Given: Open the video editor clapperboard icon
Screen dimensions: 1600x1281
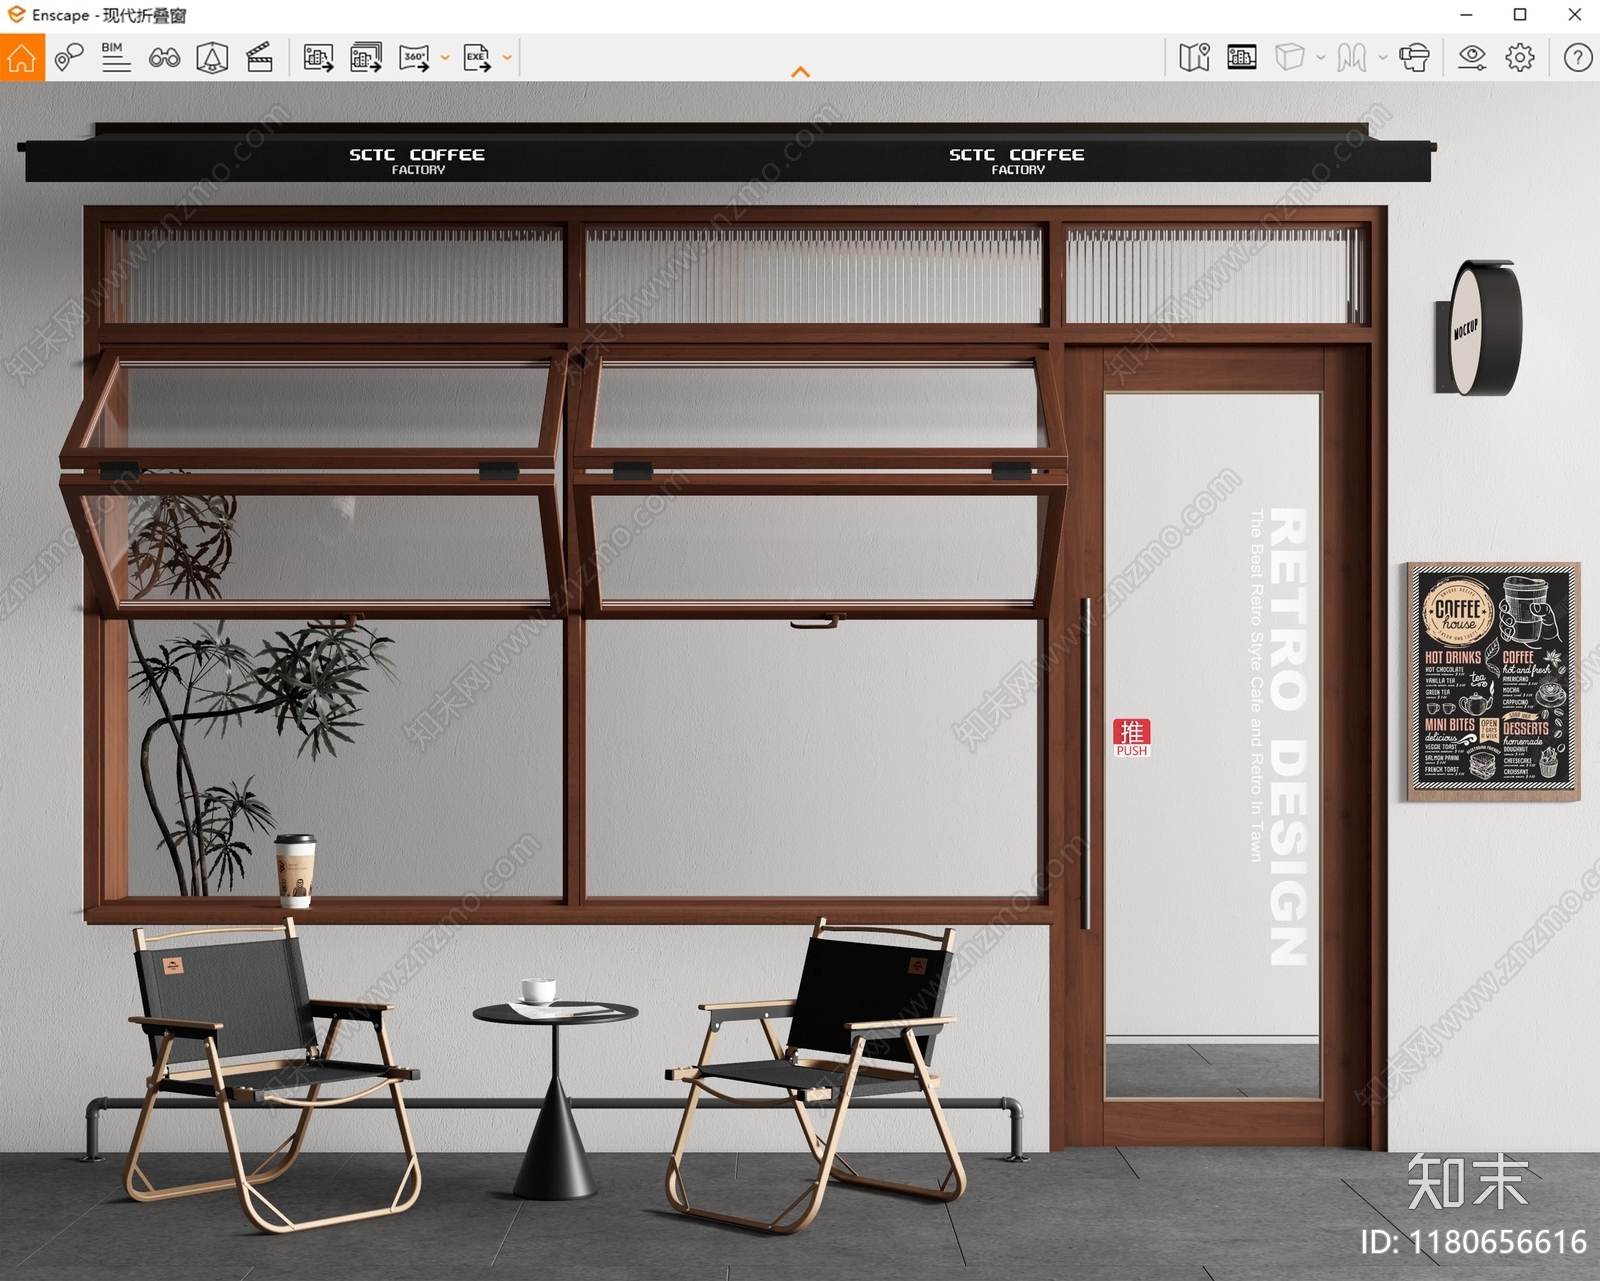Looking at the screenshot, I should pos(259,57).
